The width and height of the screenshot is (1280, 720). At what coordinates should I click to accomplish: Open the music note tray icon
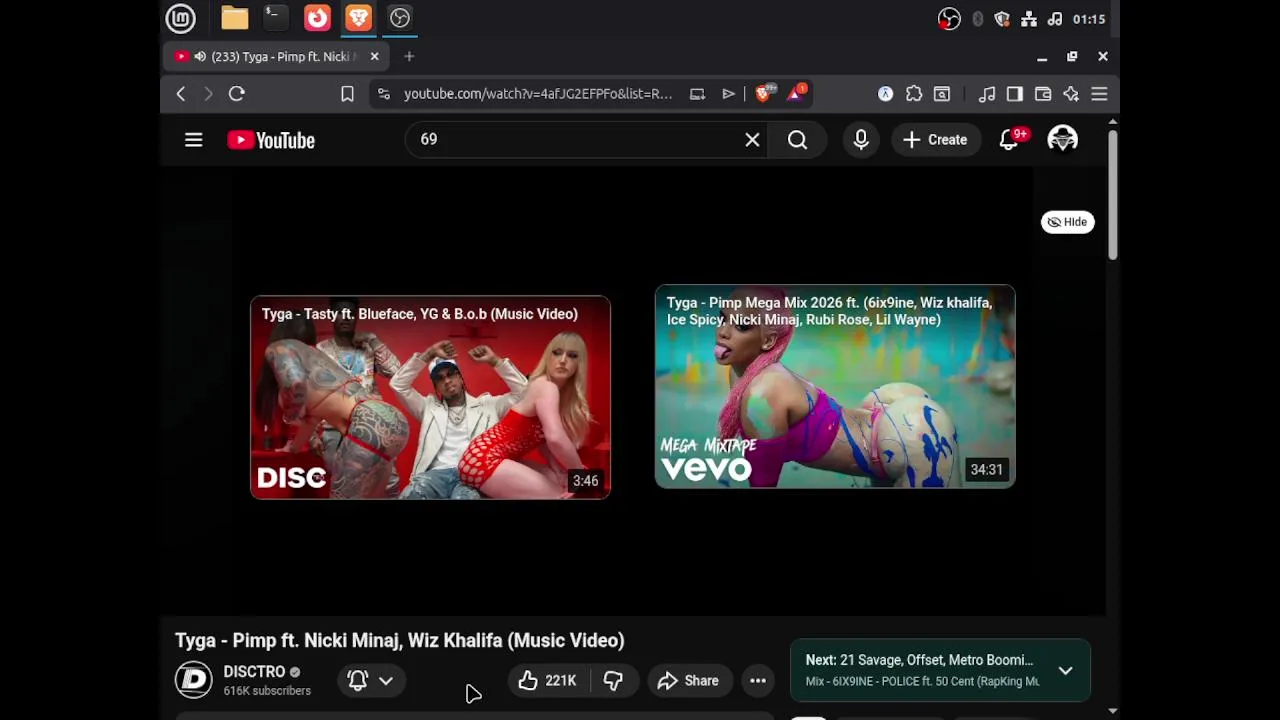1055,19
